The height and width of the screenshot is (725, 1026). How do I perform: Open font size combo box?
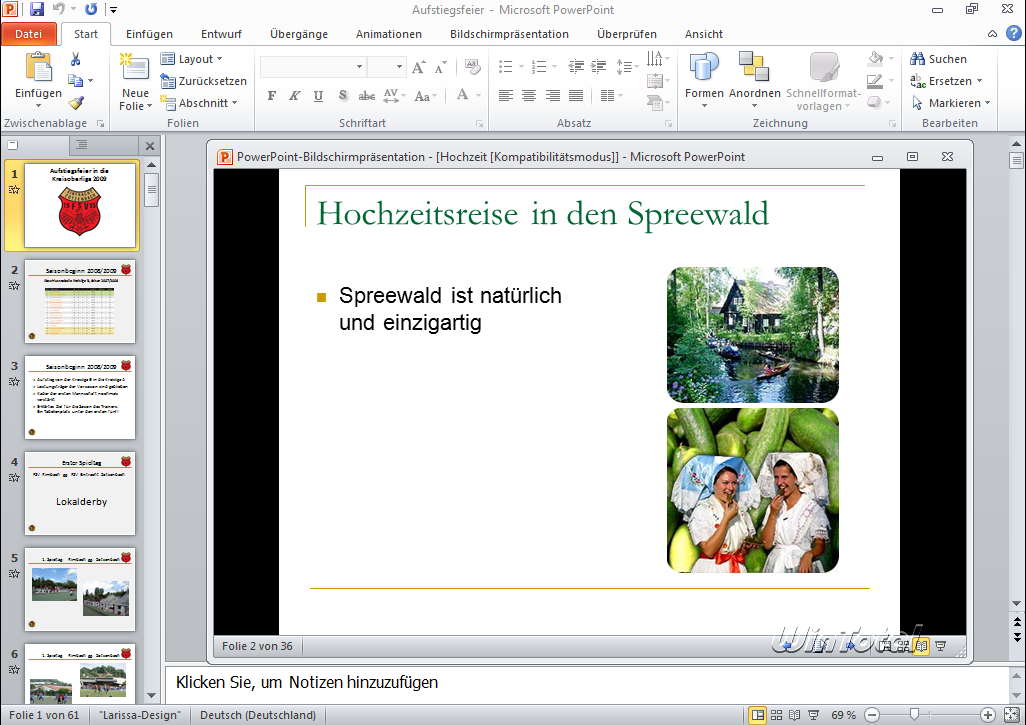[386, 67]
